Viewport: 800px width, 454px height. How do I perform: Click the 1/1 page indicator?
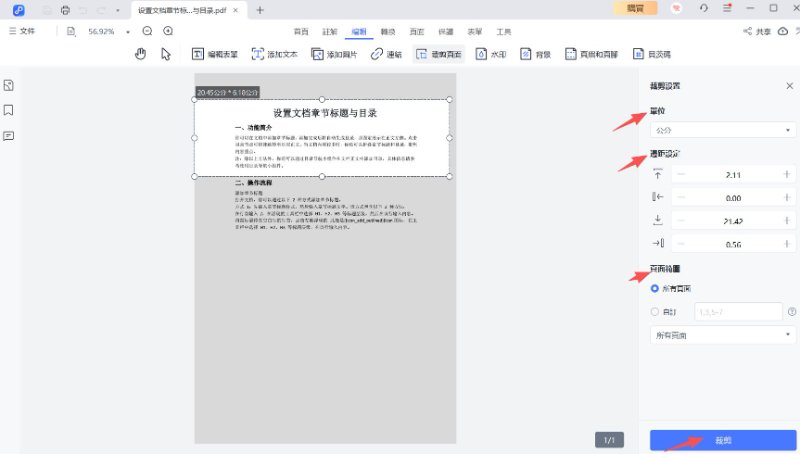click(x=609, y=440)
